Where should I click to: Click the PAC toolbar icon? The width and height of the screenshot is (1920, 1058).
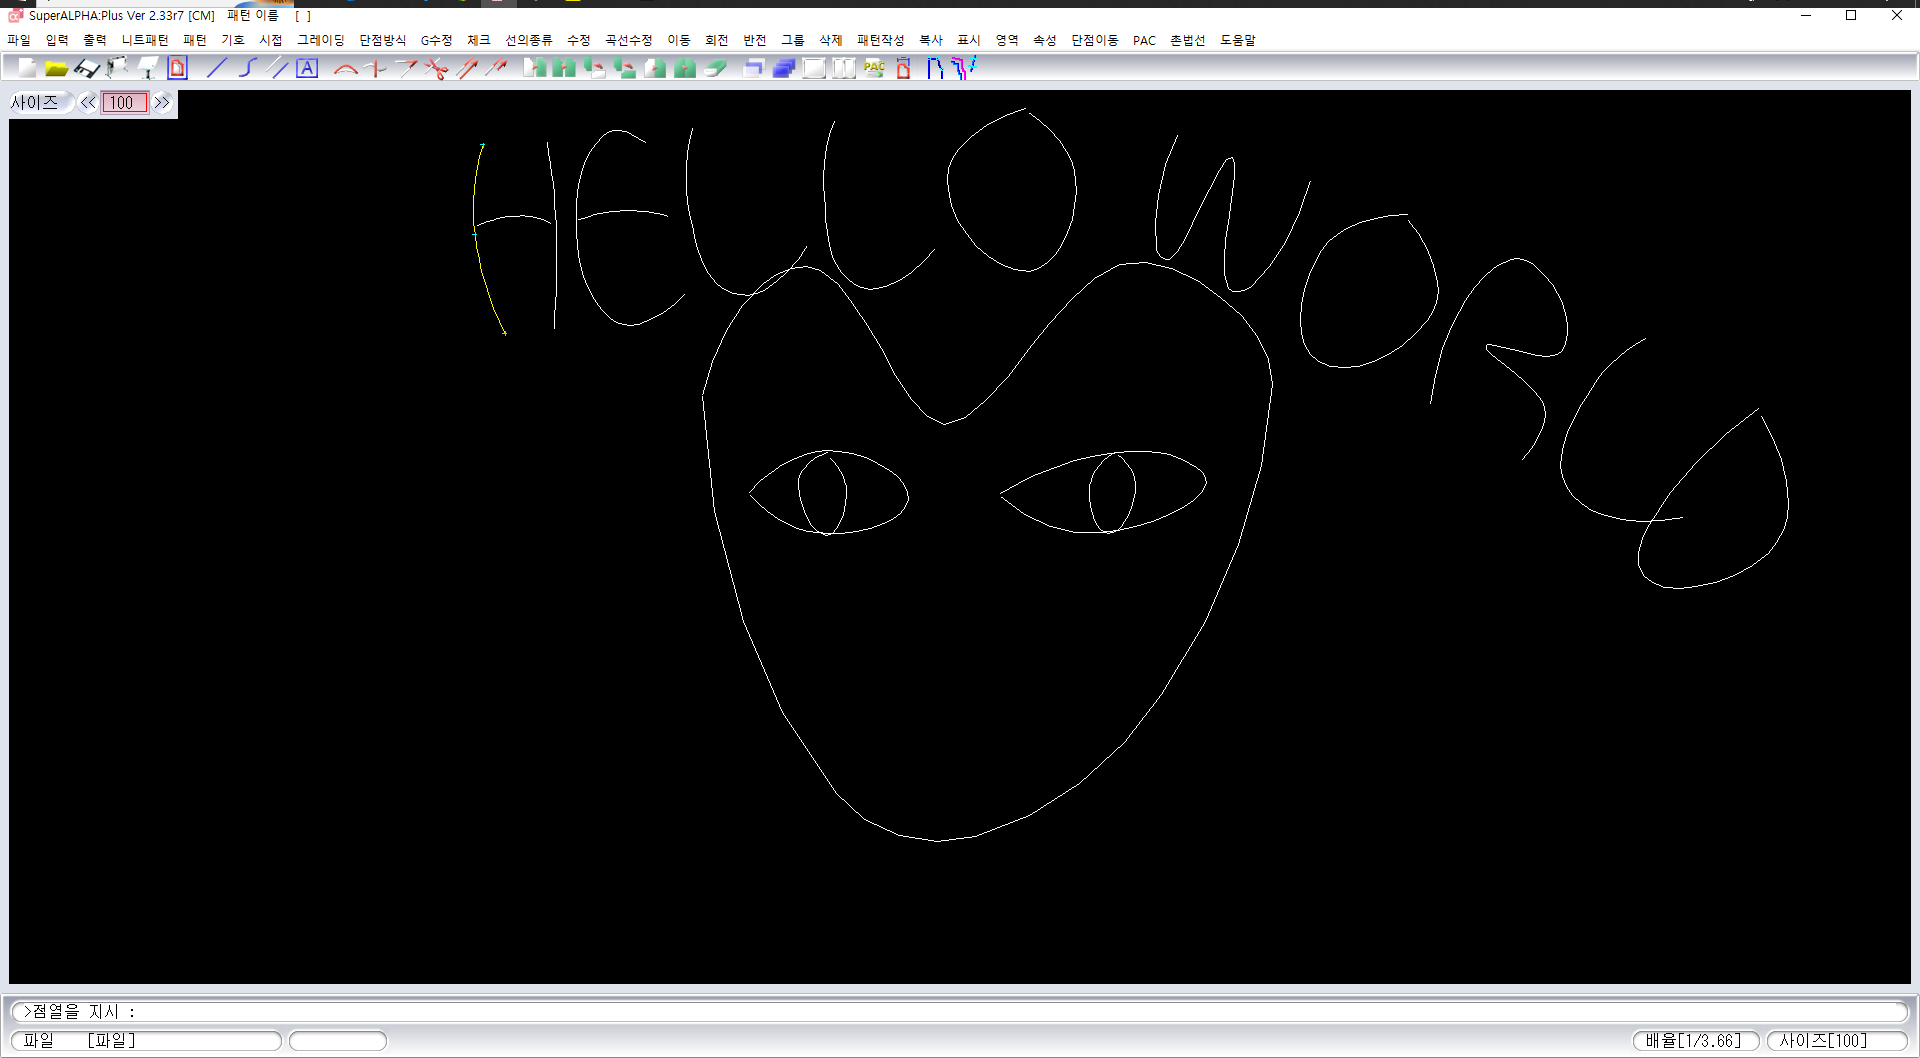pyautogui.click(x=874, y=68)
